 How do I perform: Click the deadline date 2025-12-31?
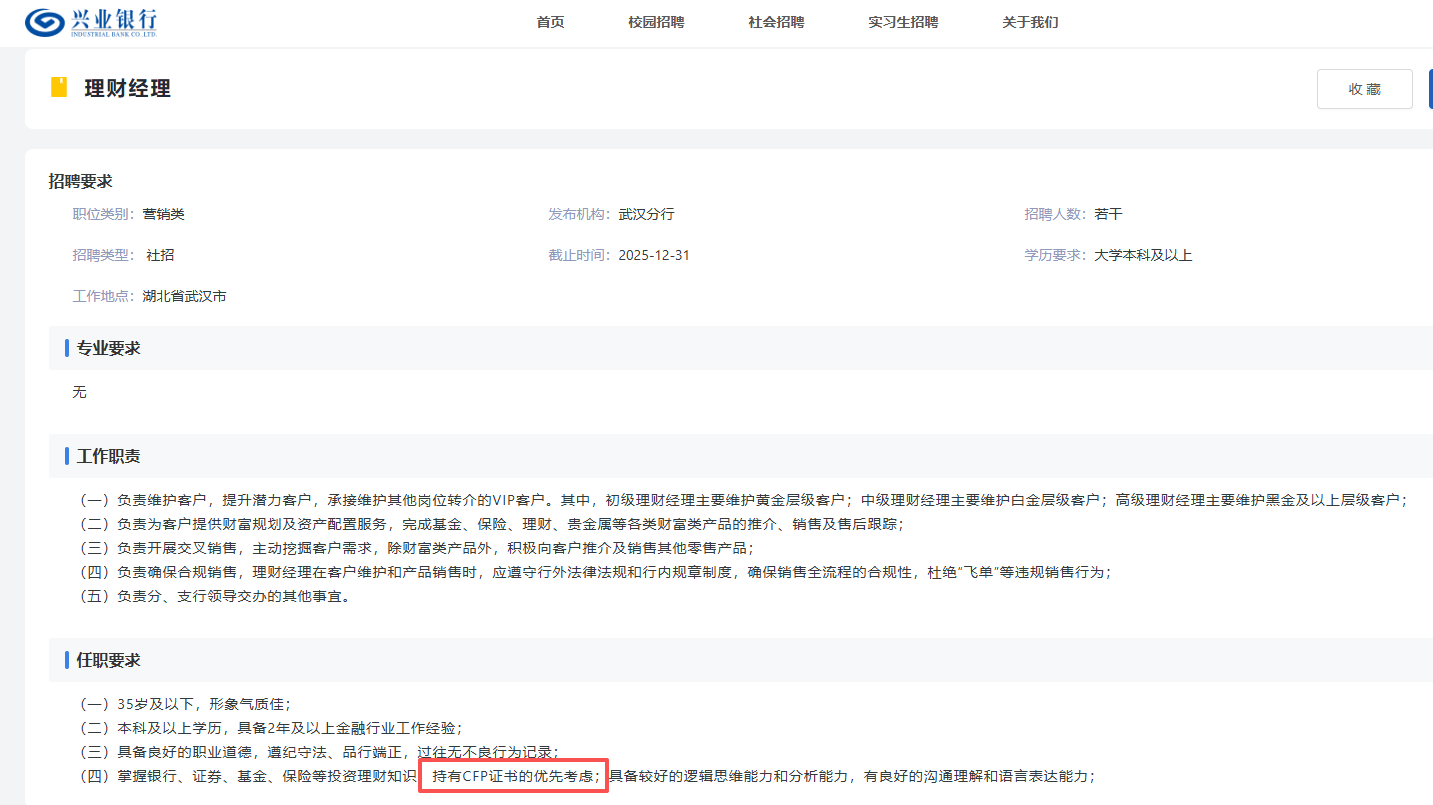[654, 255]
